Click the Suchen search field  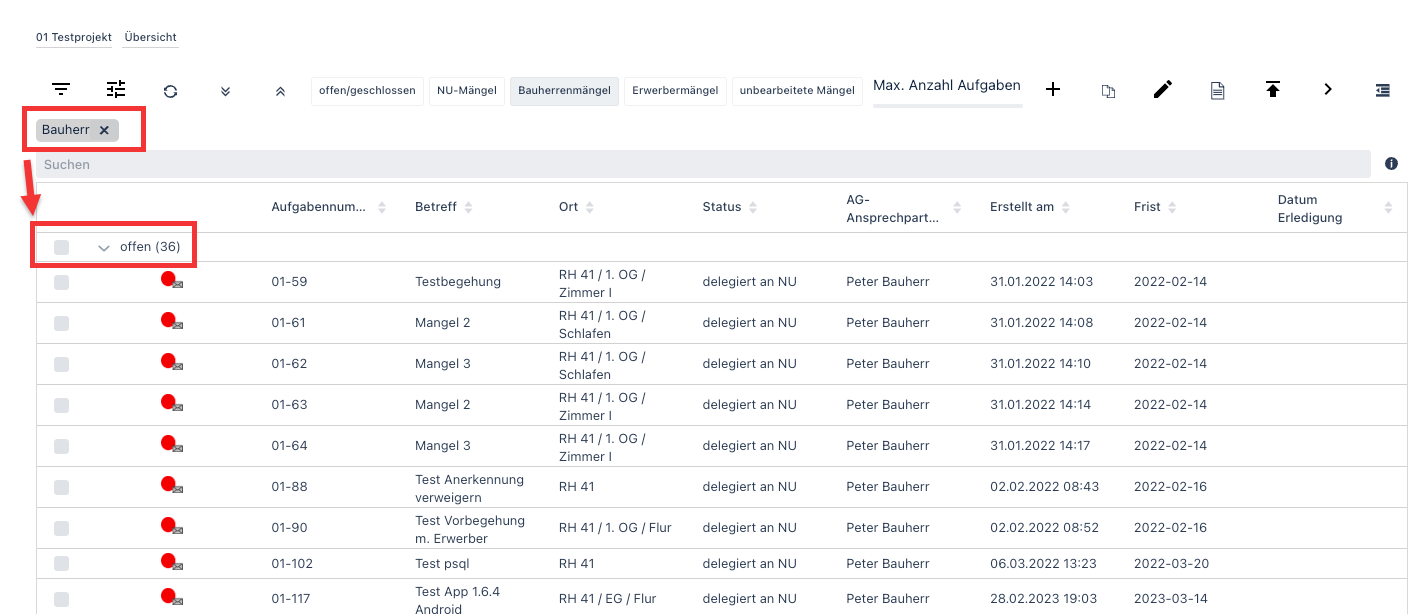pyautogui.click(x=700, y=164)
